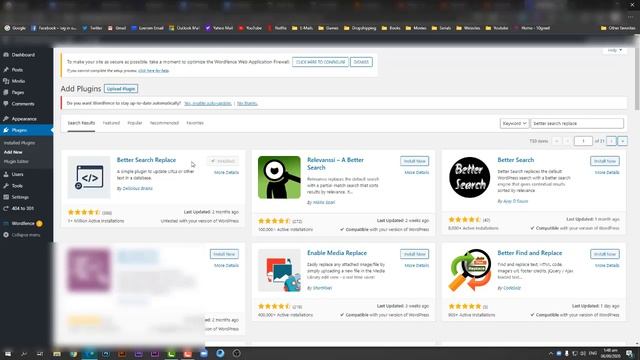Switch to the Featured tab
The height and width of the screenshot is (360, 640).
point(111,123)
